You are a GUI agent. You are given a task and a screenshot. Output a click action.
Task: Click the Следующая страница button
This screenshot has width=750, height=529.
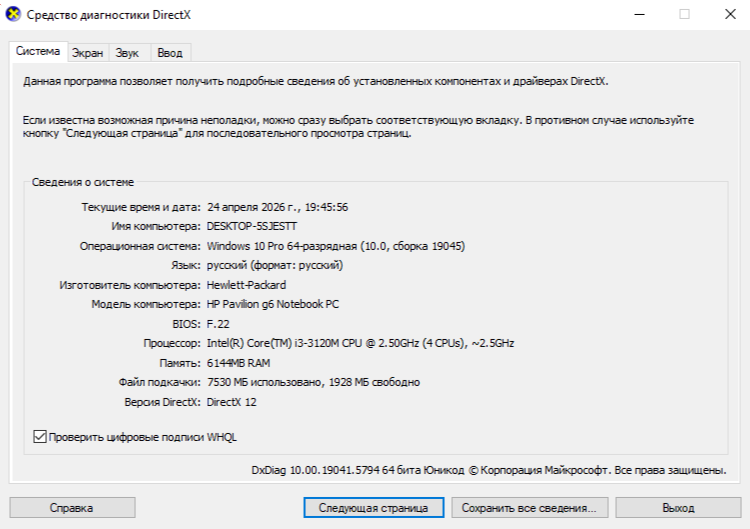coord(374,507)
